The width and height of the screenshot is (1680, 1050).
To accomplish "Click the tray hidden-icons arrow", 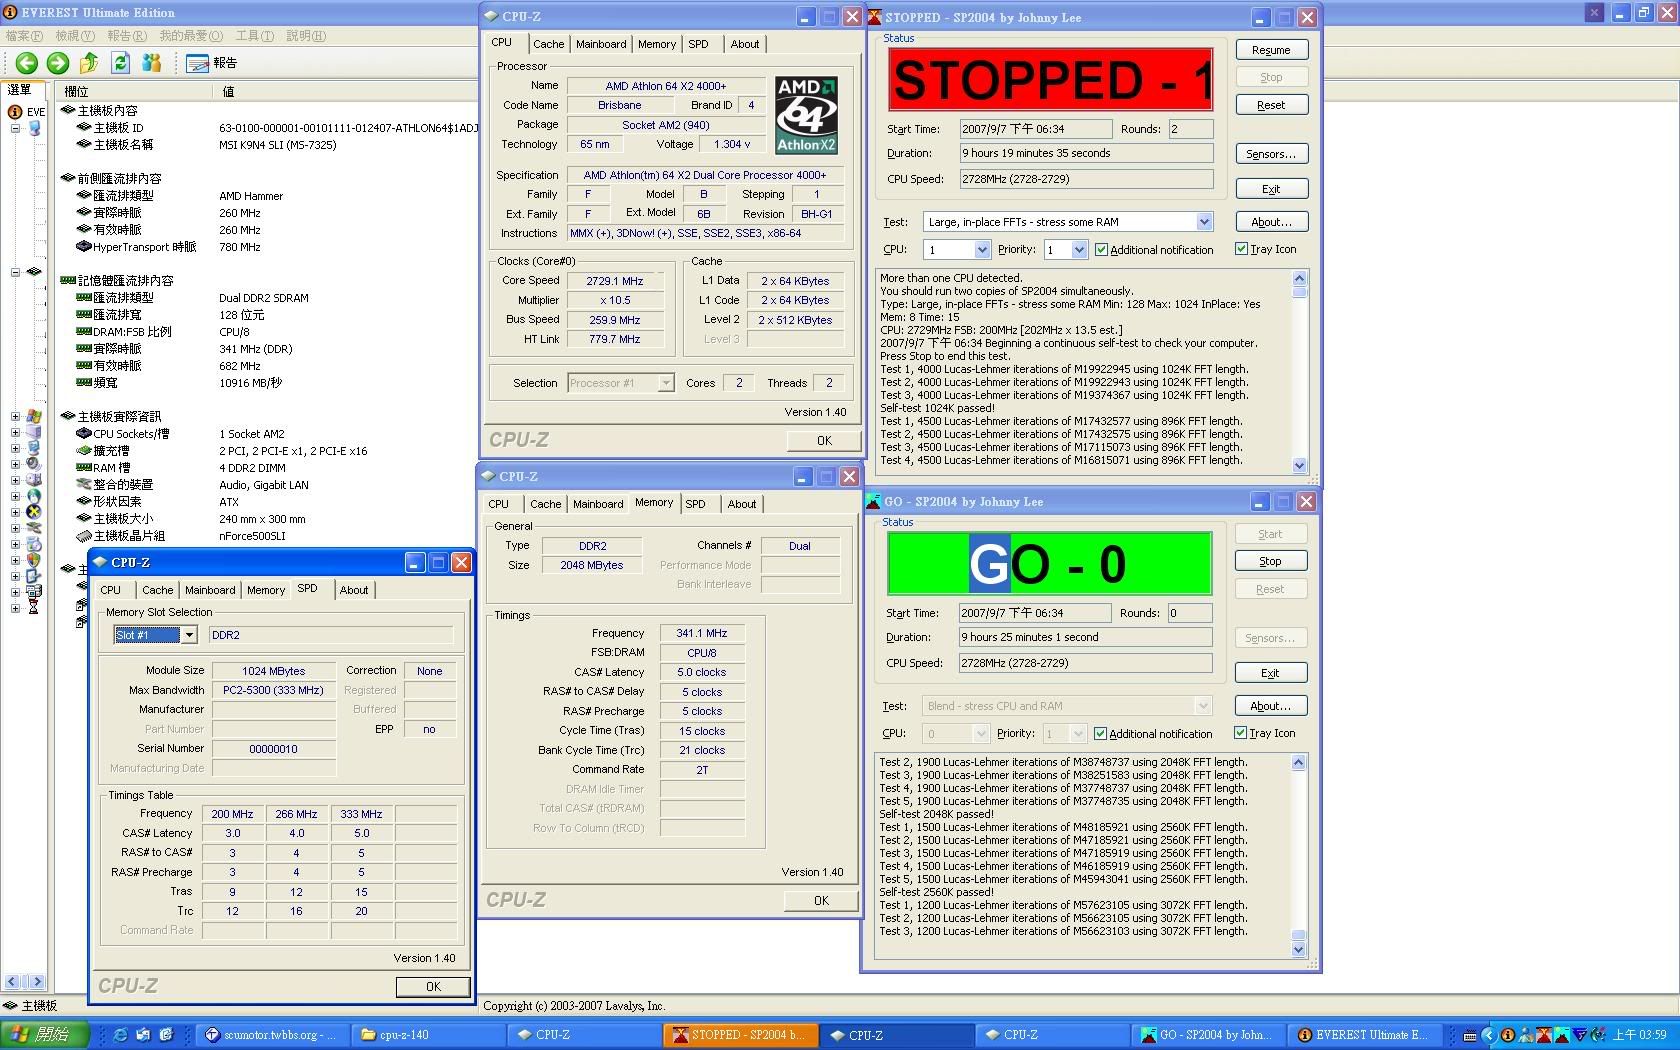I will pos(1488,1035).
